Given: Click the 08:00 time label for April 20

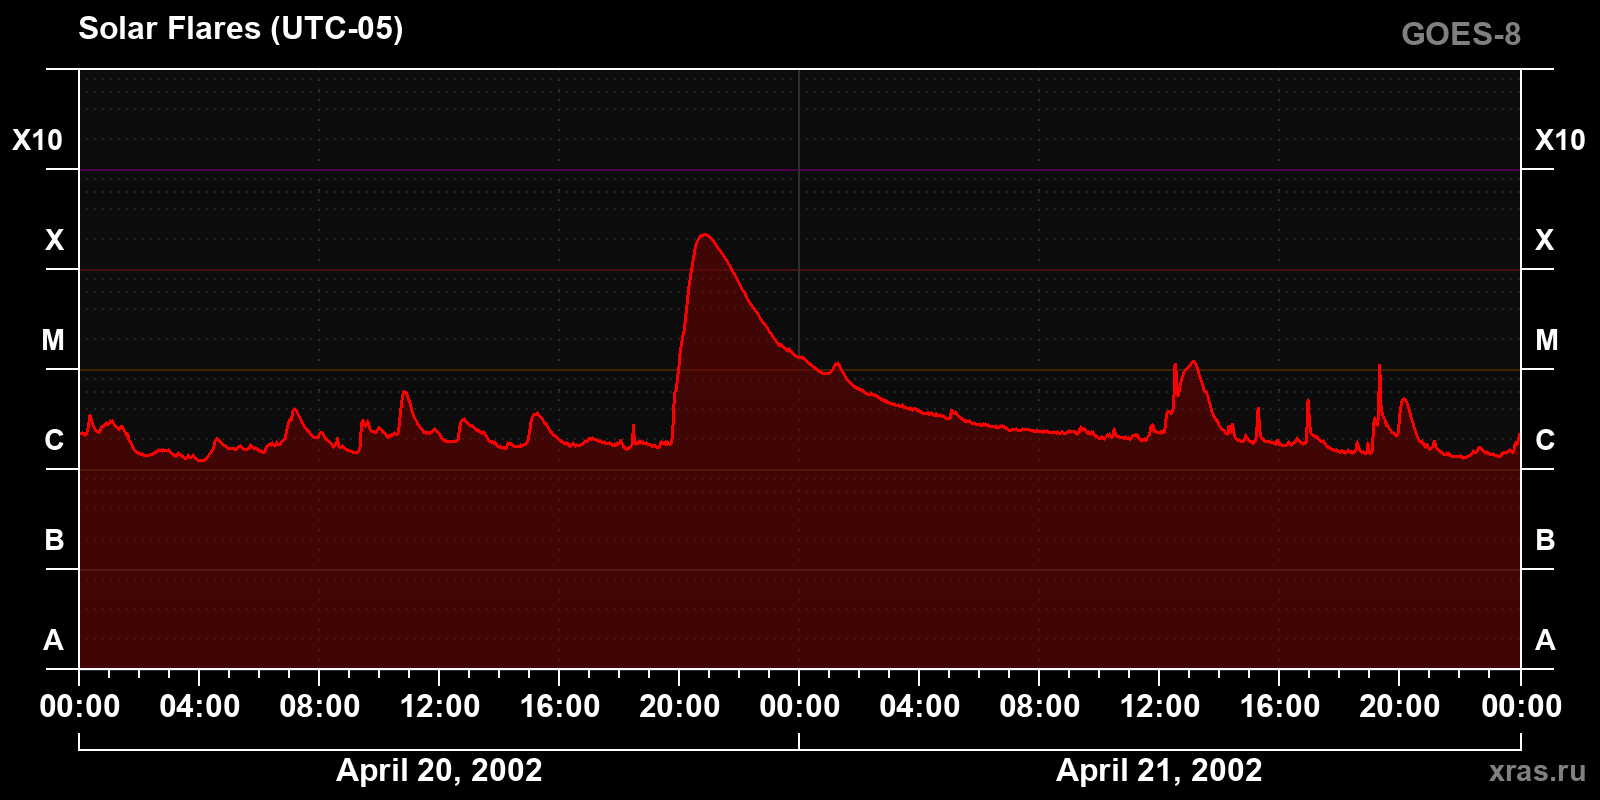Looking at the screenshot, I should pyautogui.click(x=320, y=706).
